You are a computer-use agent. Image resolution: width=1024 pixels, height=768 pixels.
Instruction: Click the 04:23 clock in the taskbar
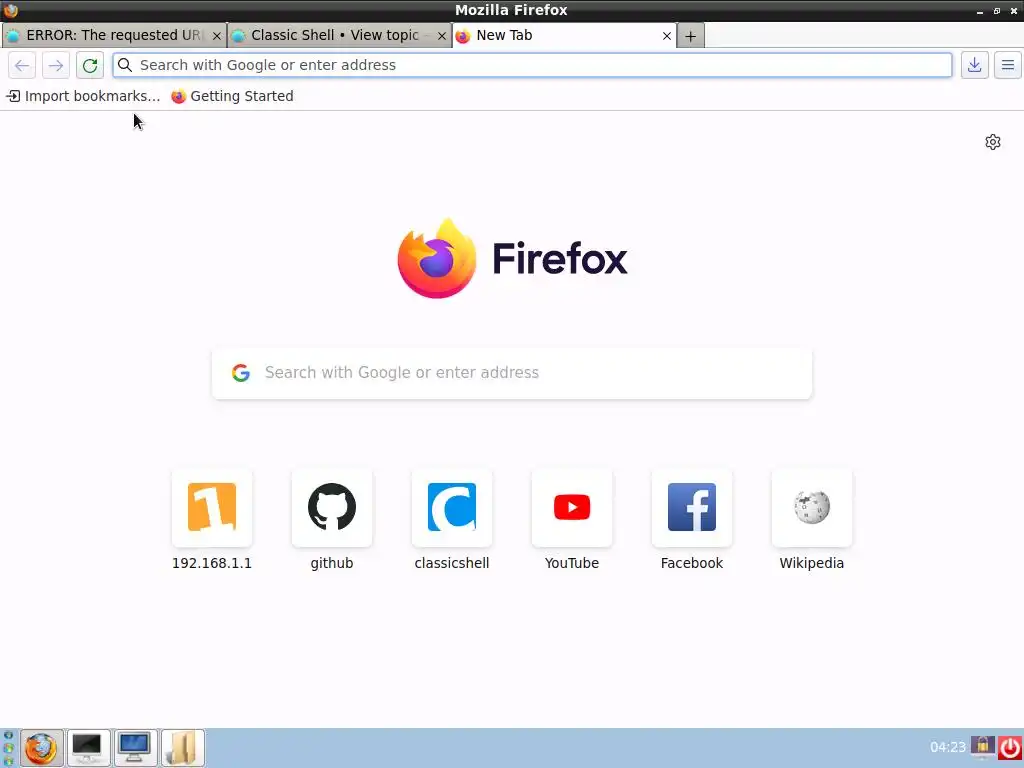[948, 747]
